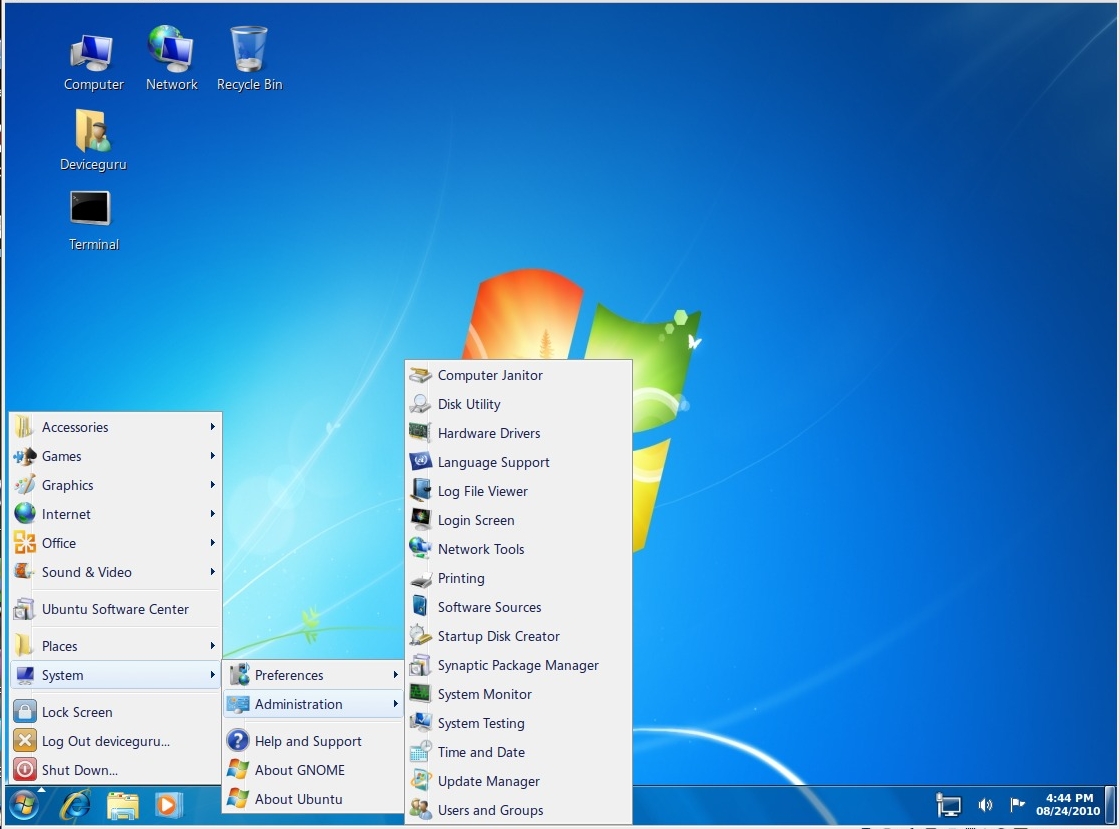Expand the Graphics submenu arrow
1120x829 pixels.
(212, 485)
